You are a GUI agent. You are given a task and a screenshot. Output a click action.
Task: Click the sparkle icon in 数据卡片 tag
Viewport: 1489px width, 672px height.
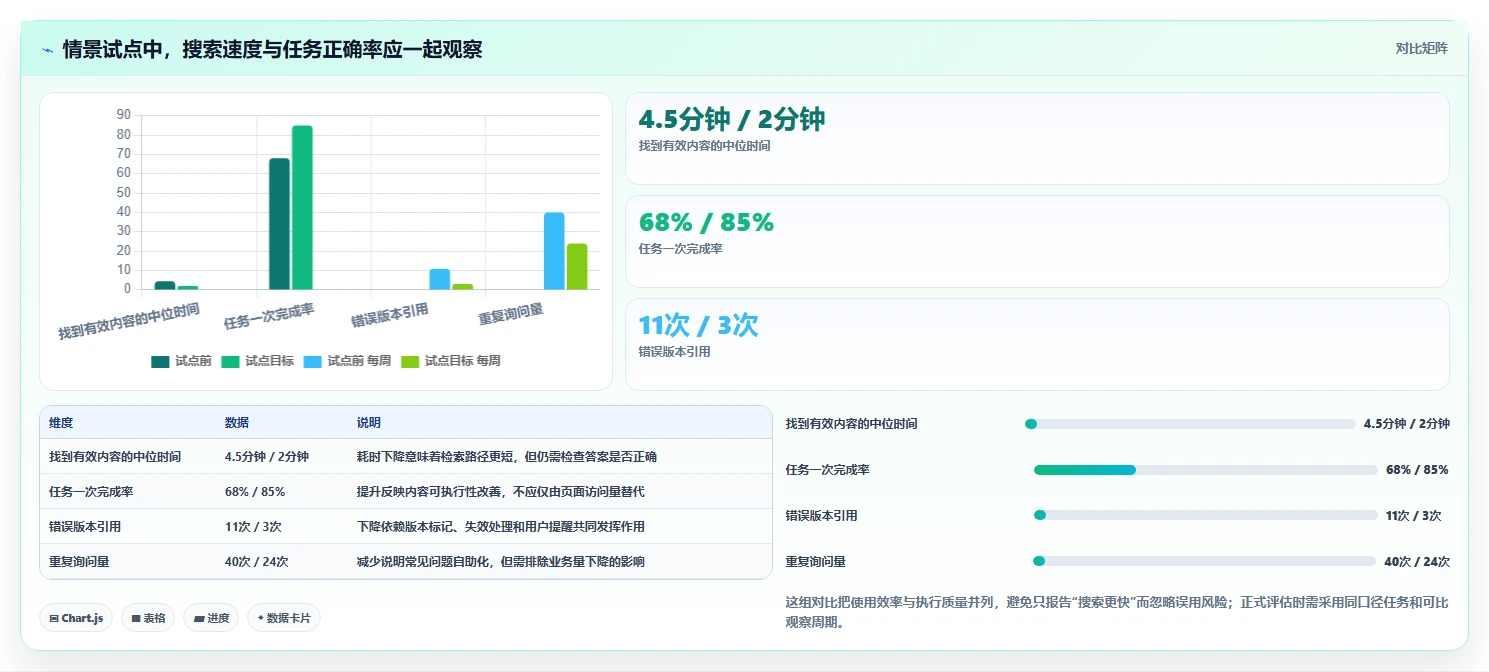tap(260, 618)
